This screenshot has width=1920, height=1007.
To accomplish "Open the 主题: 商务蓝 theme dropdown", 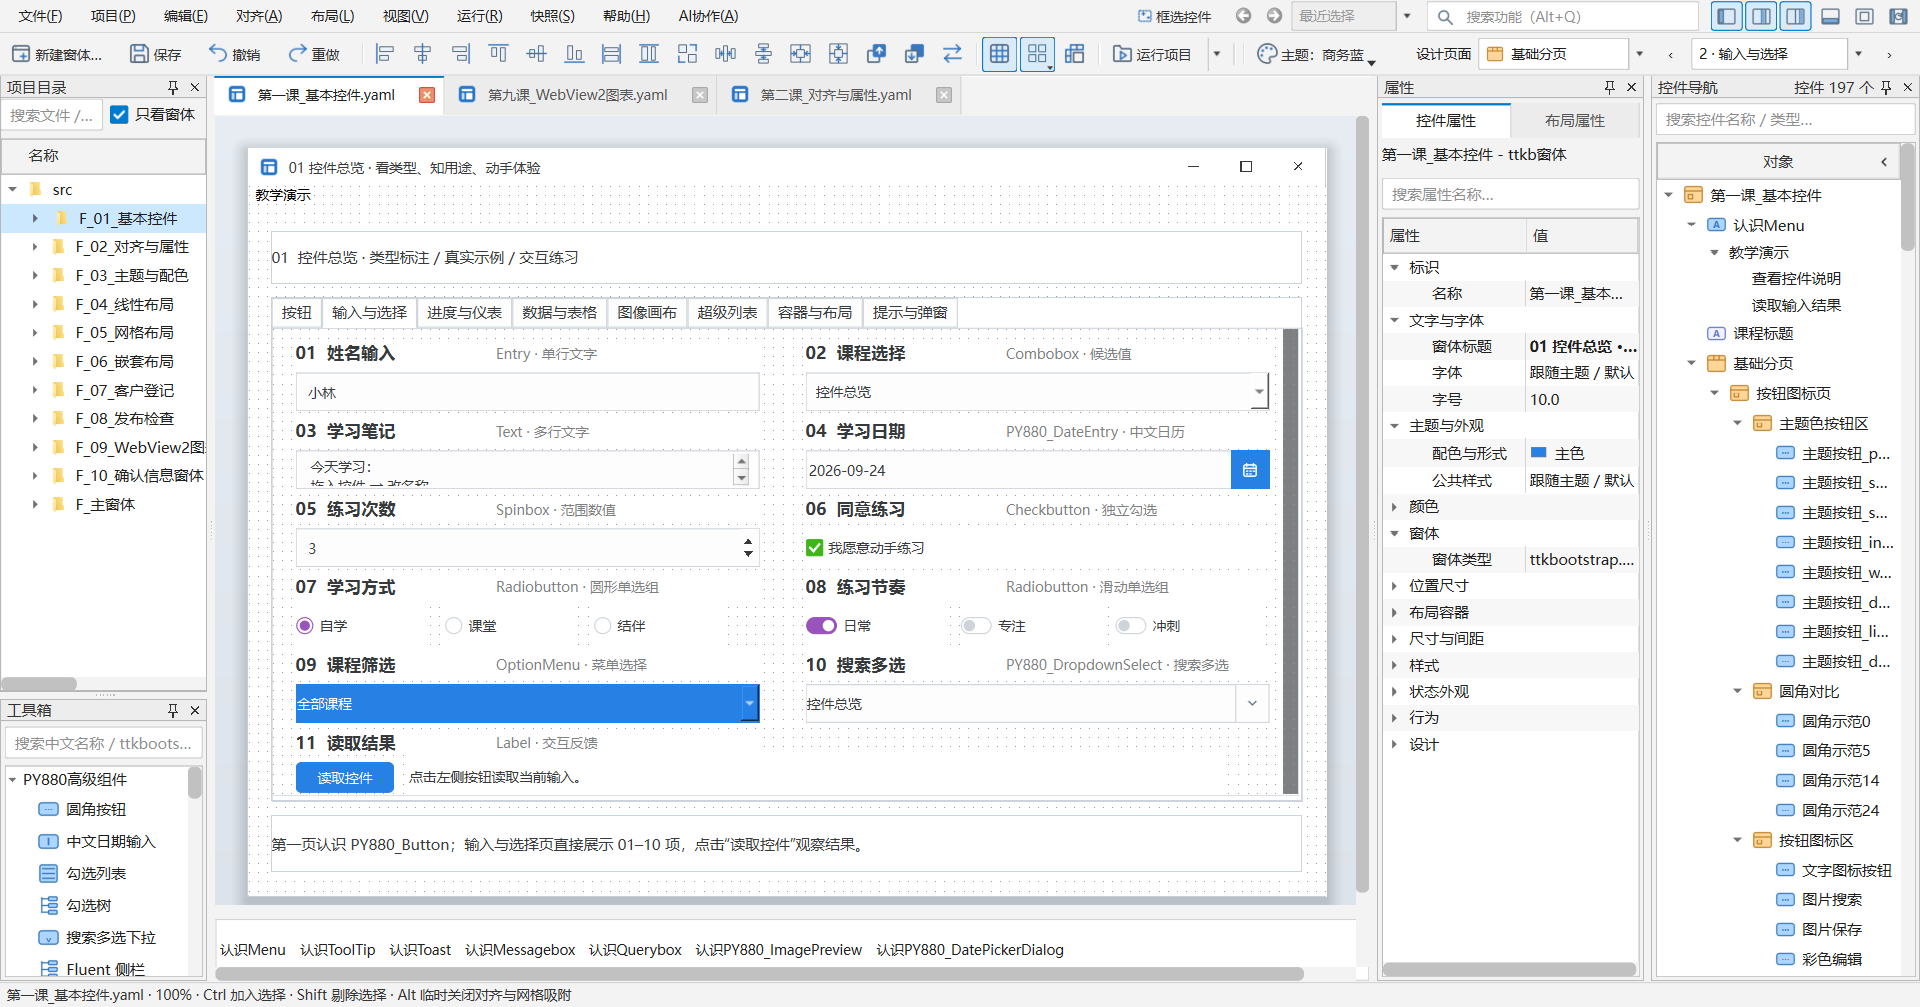I will (1316, 55).
